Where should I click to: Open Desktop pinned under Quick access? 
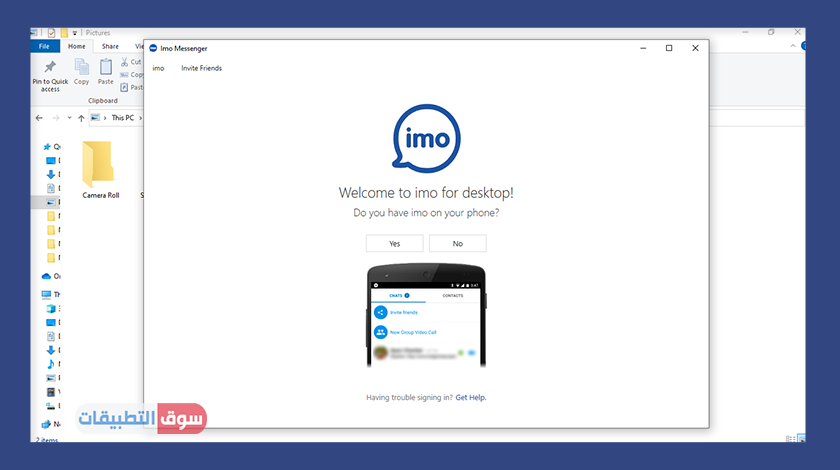pos(51,161)
